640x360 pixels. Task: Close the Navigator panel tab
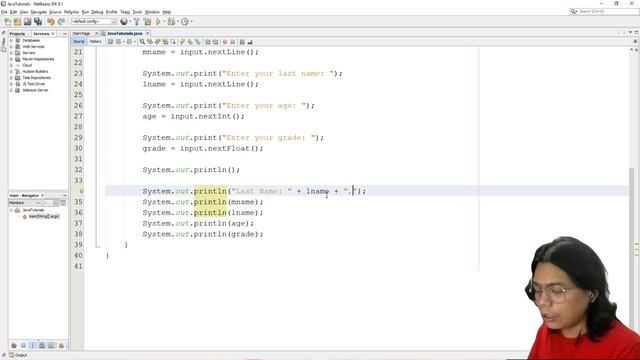click(42, 196)
